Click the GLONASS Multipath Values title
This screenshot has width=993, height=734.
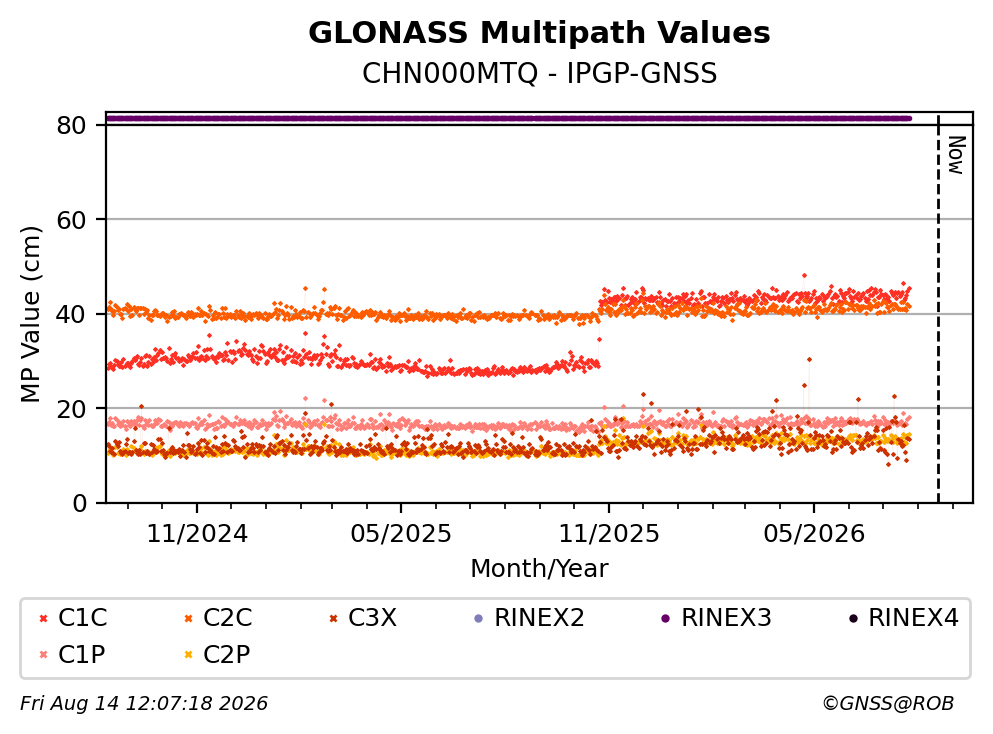click(539, 33)
